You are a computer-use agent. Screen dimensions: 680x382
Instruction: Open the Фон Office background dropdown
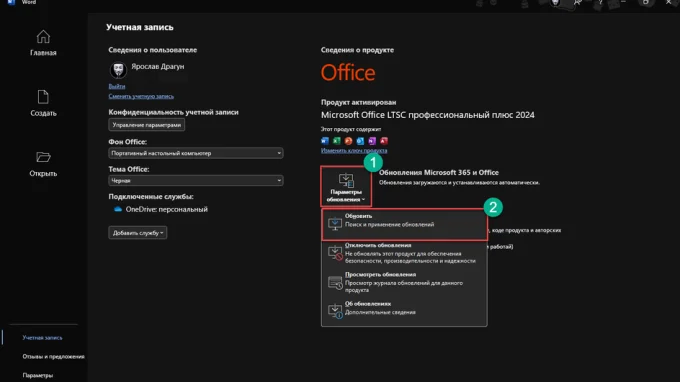tap(196, 153)
